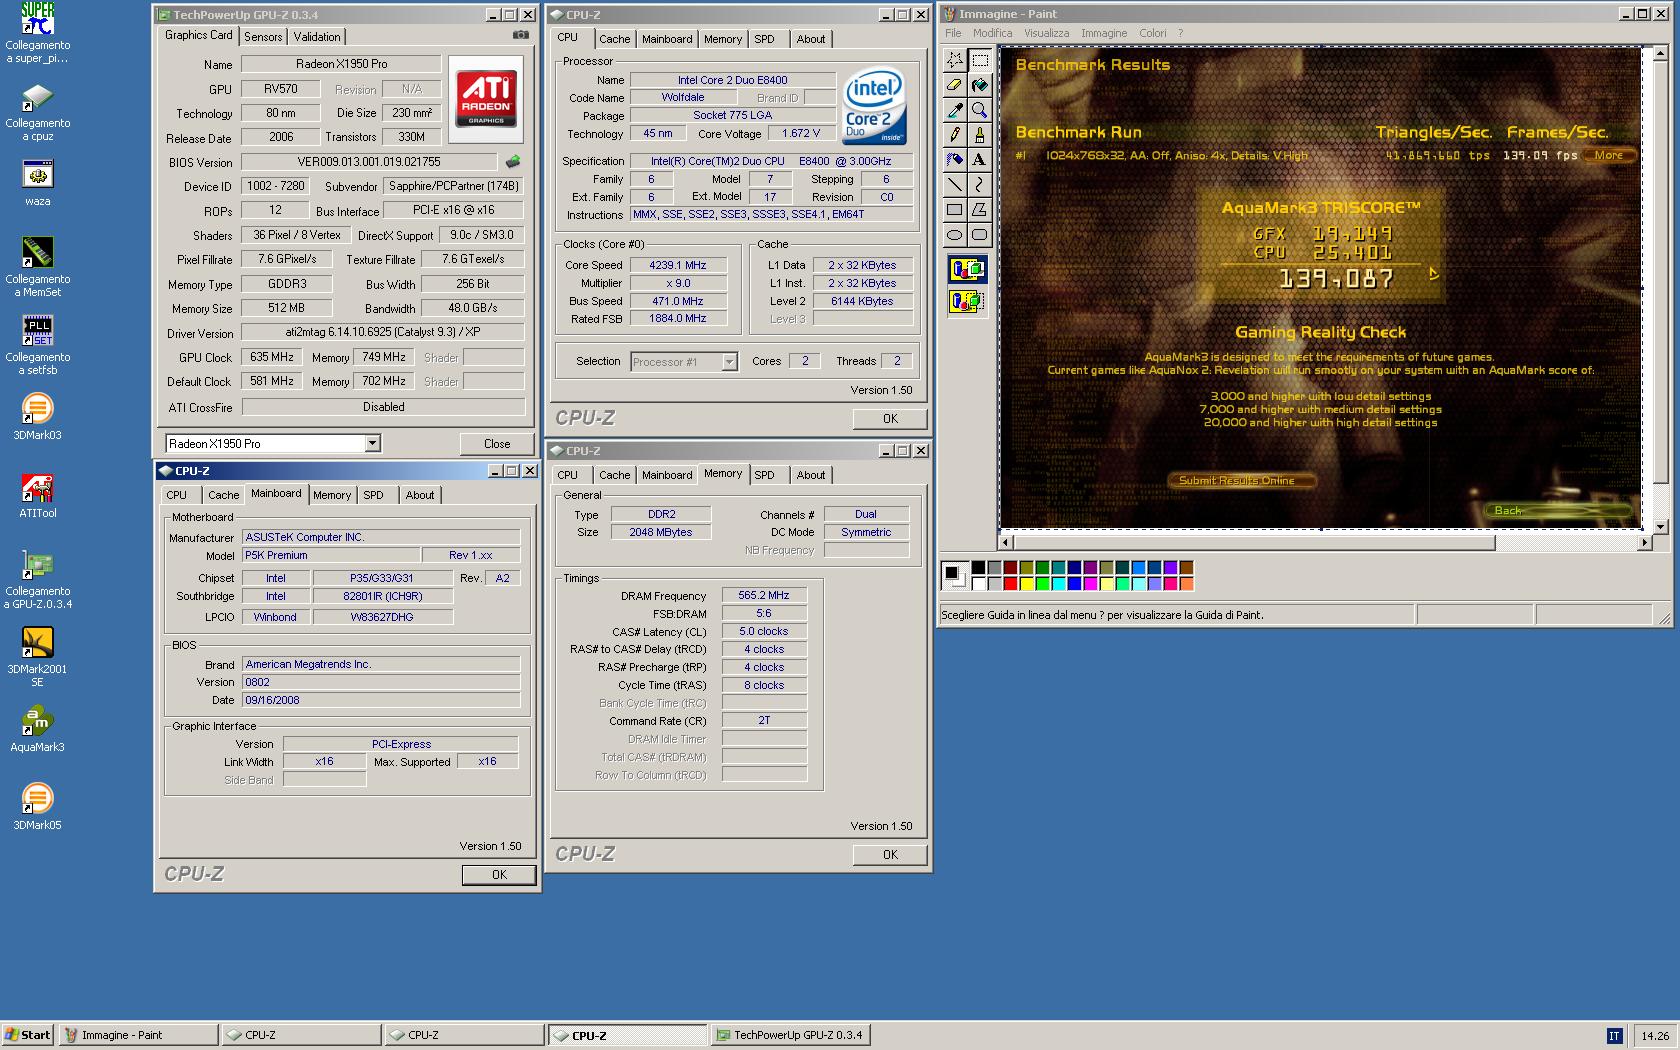Choose the Eraser tool in Paint
This screenshot has width=1680, height=1050.
click(955, 85)
